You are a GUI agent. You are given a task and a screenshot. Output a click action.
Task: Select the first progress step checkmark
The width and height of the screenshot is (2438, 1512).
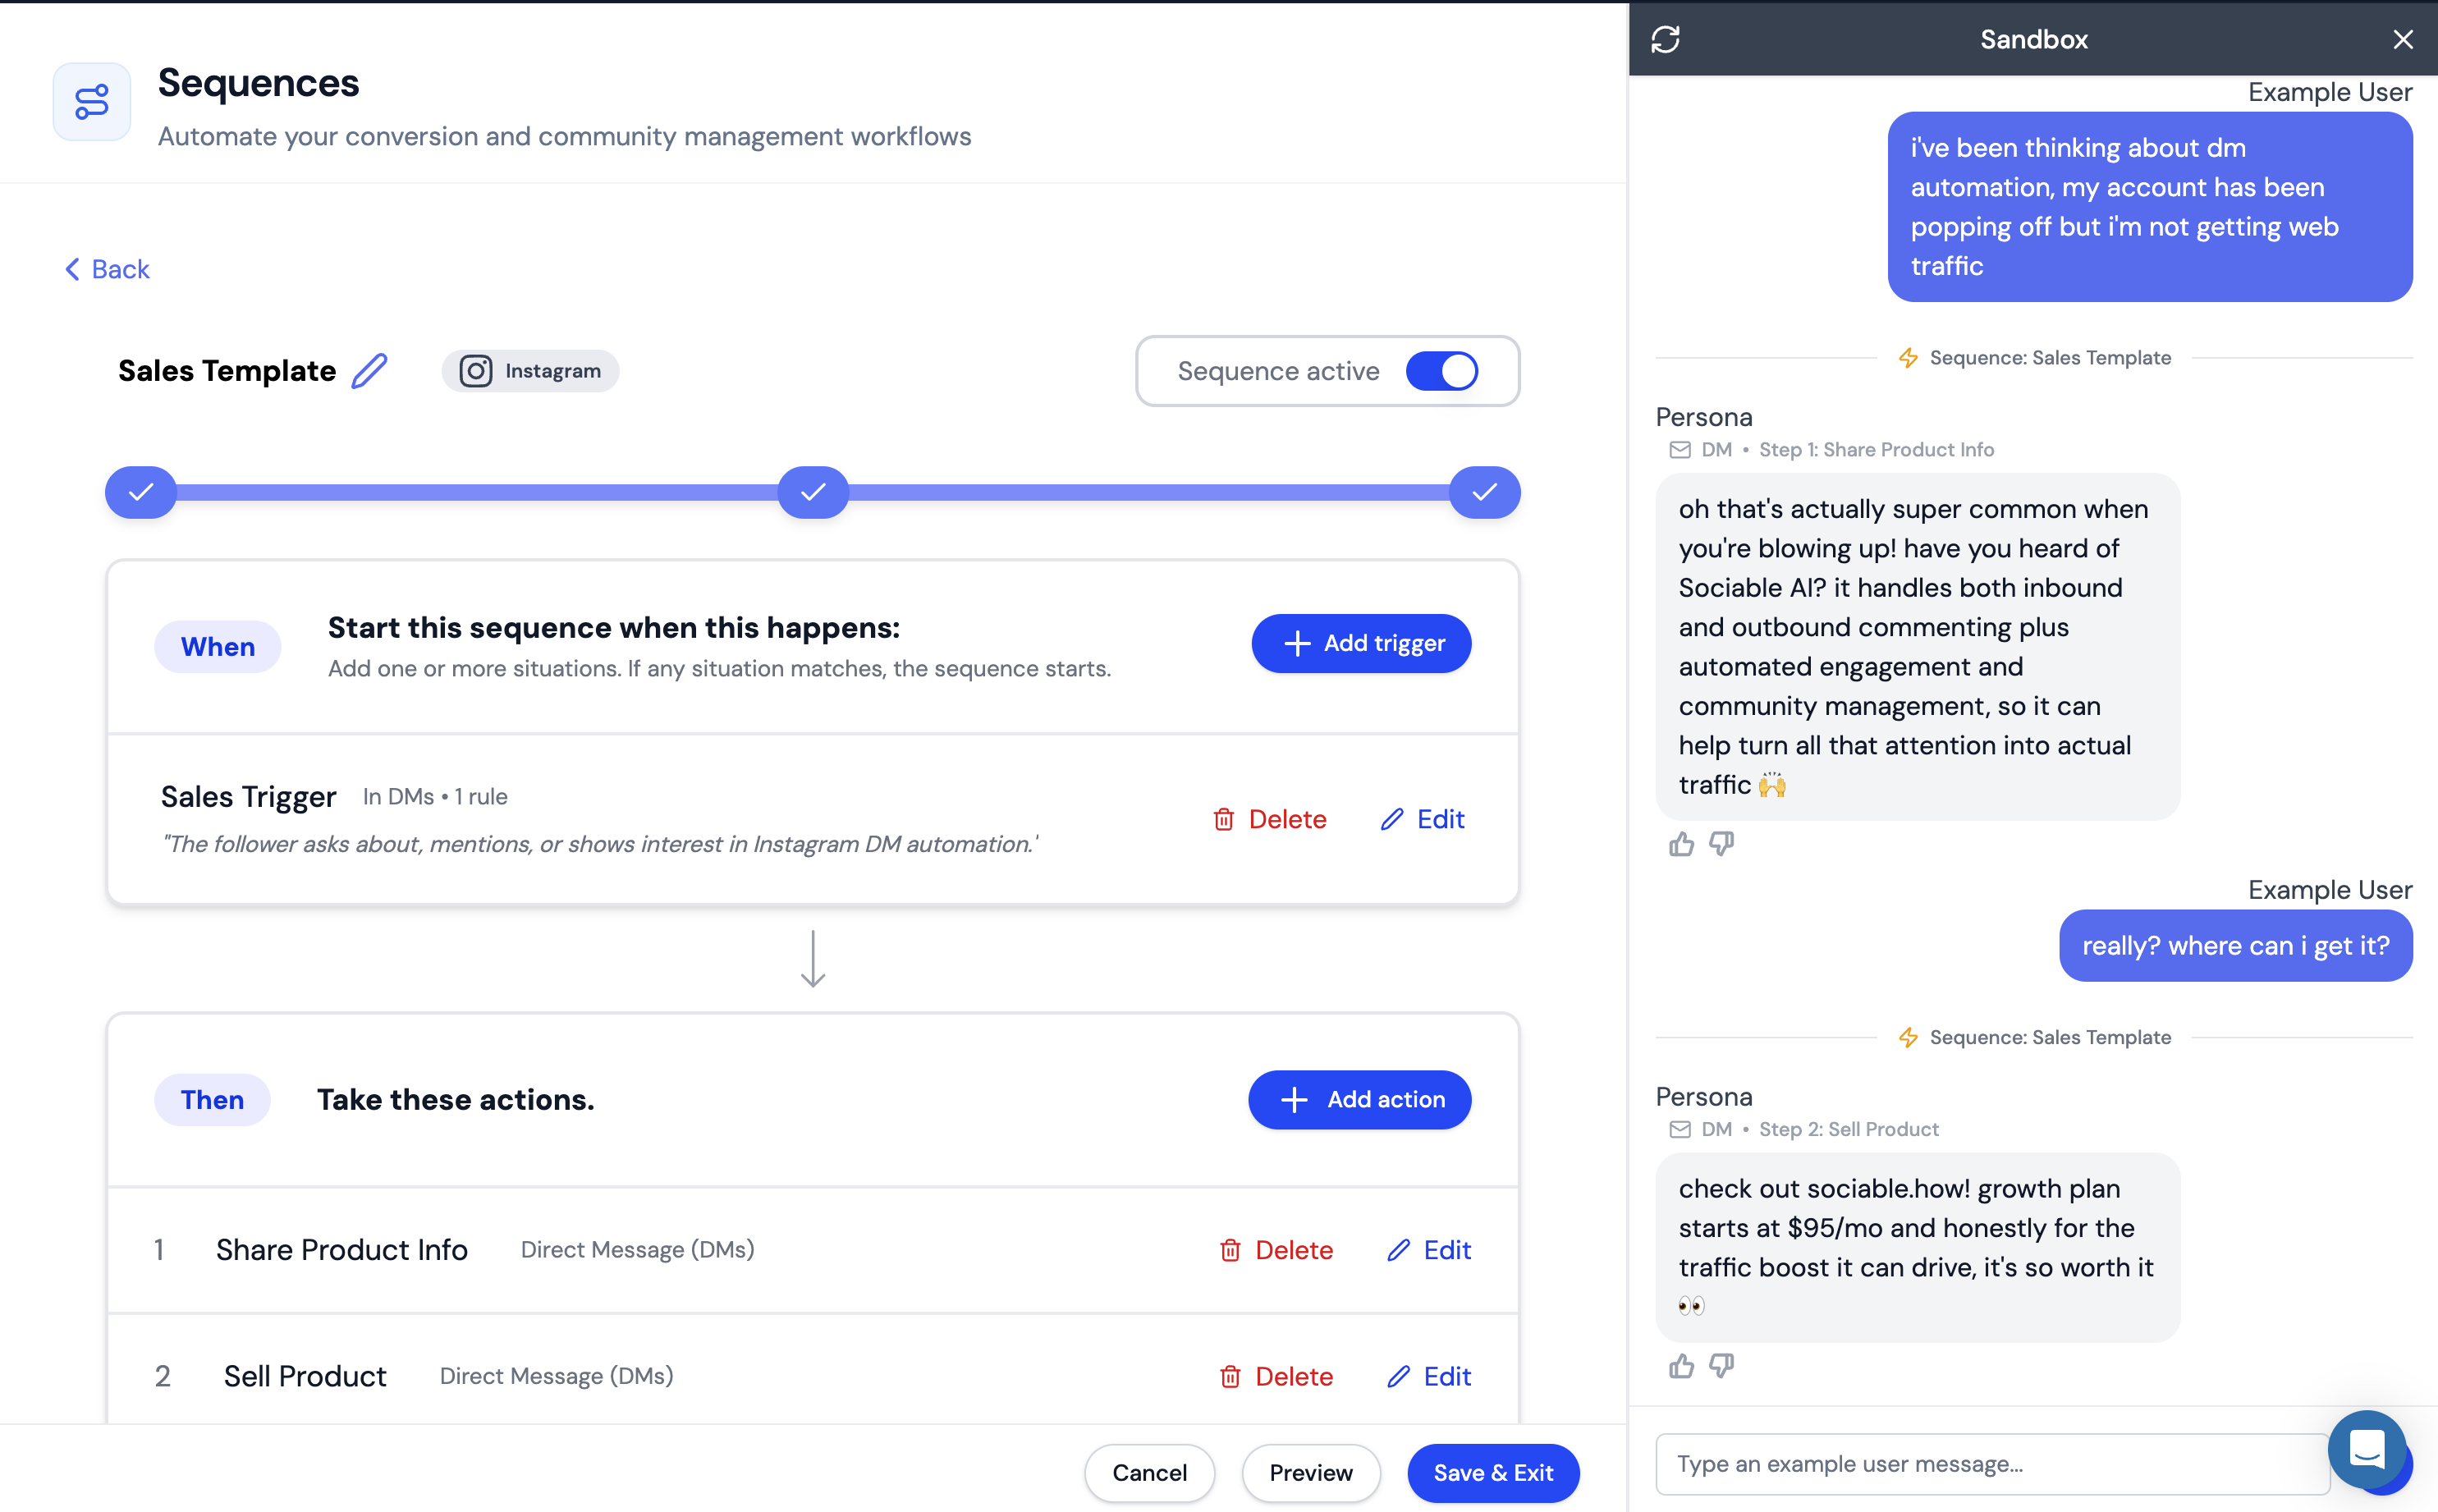(x=141, y=492)
